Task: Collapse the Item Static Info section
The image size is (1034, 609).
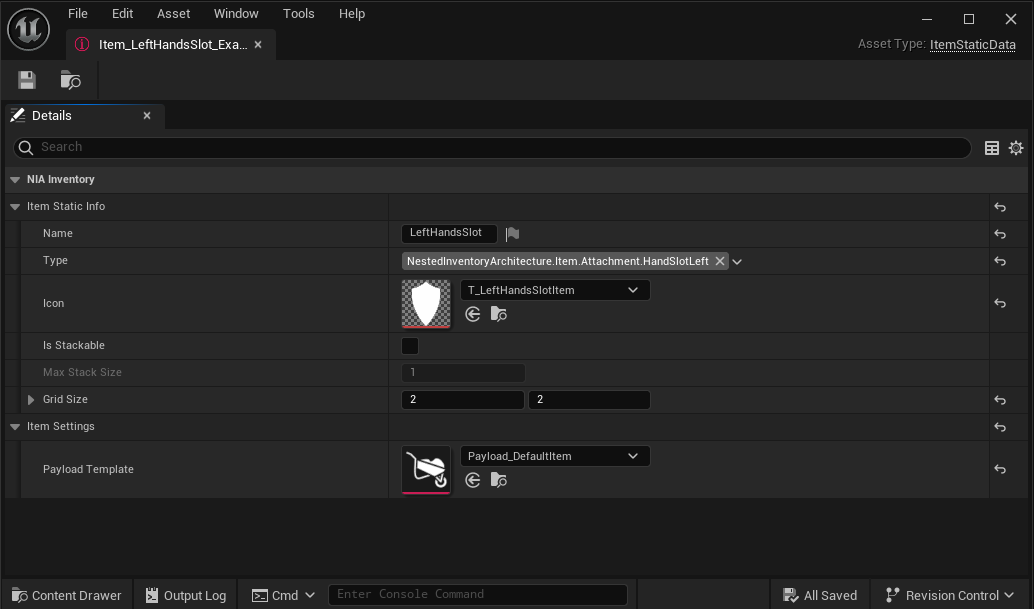Action: pyautogui.click(x=14, y=206)
